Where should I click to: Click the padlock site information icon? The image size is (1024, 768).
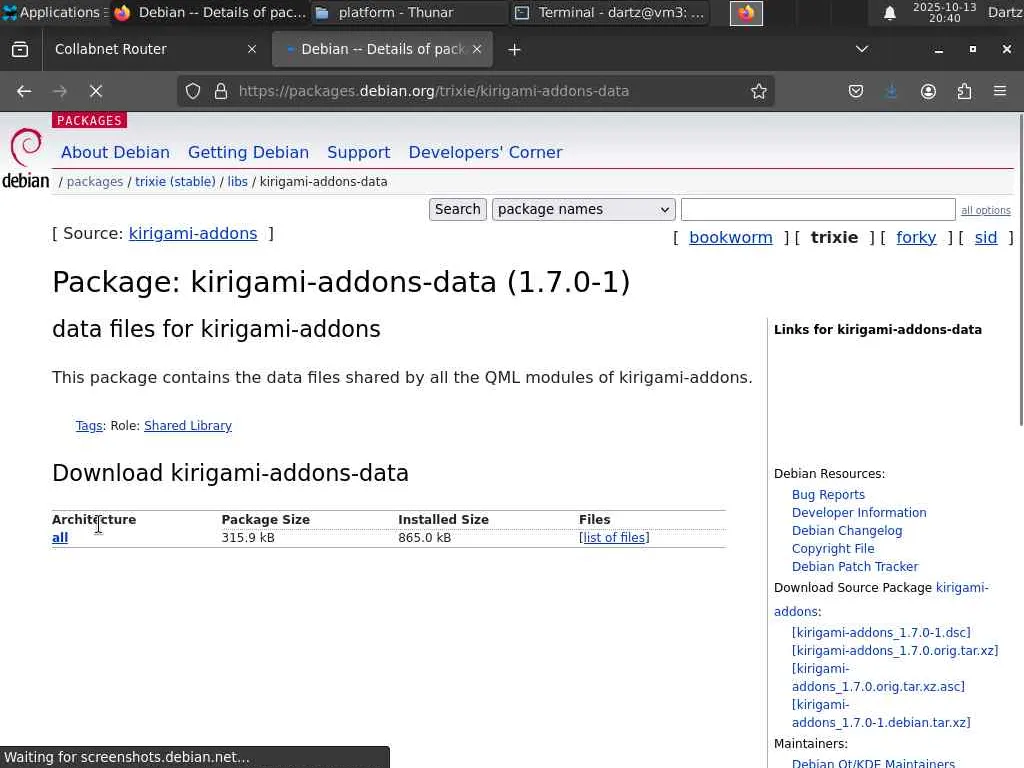(221, 91)
